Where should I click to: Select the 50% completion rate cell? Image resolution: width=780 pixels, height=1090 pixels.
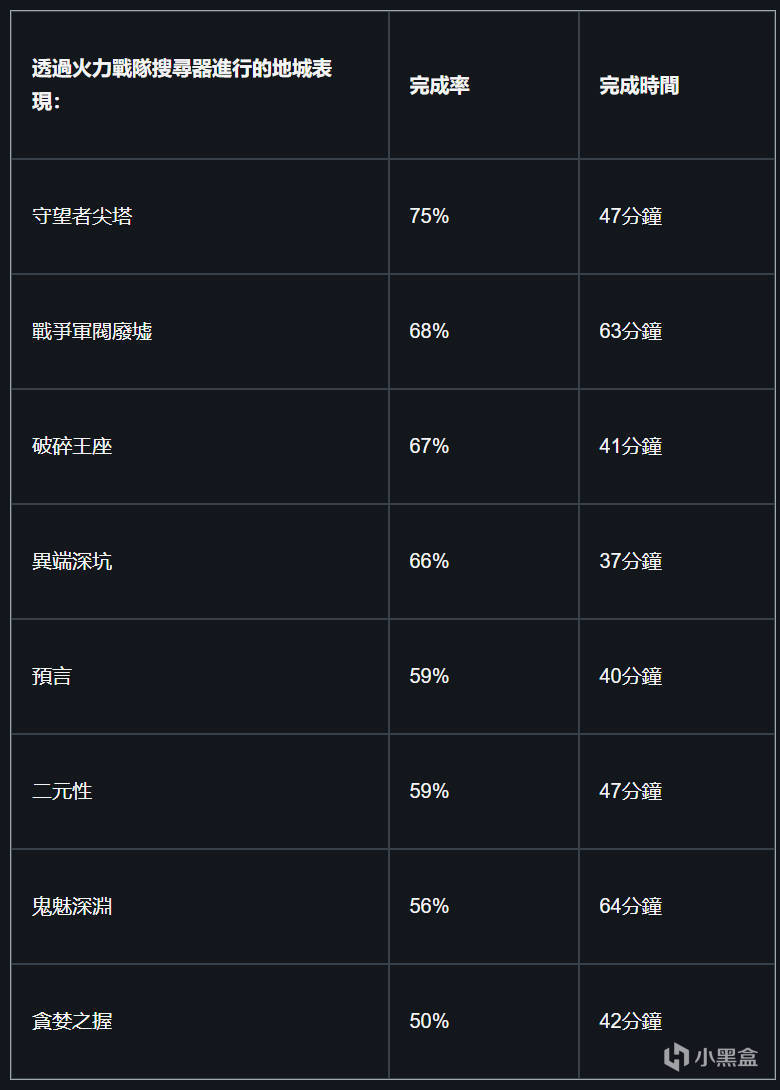(429, 1021)
